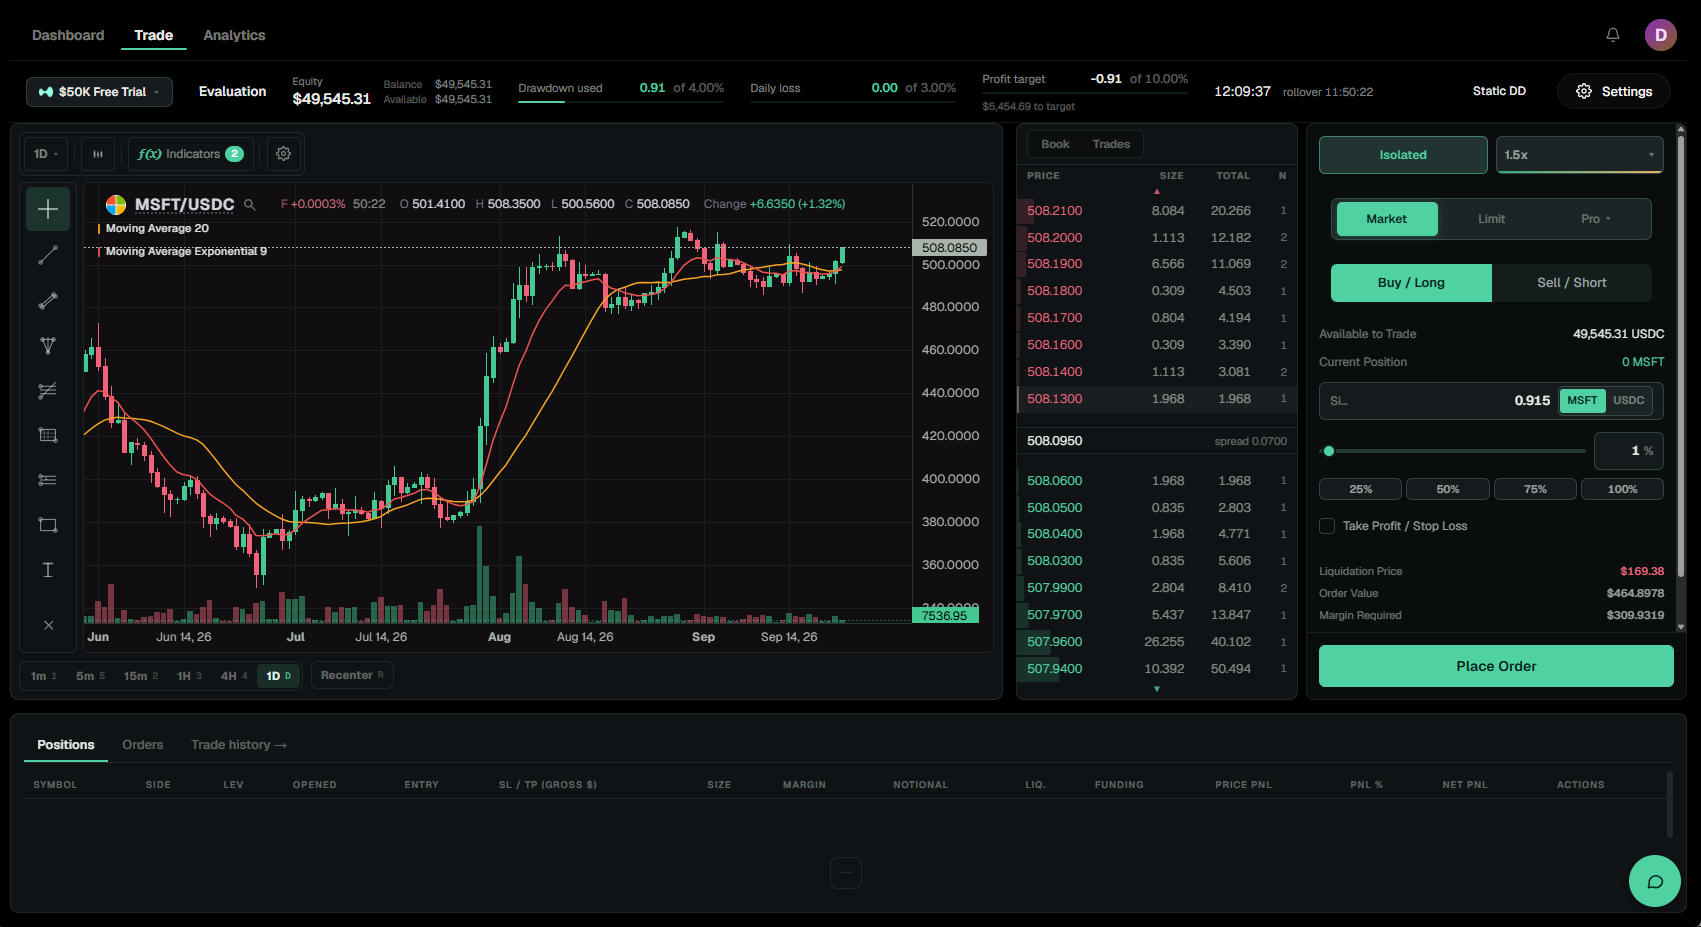Switch to 15m timeframe

(x=141, y=676)
